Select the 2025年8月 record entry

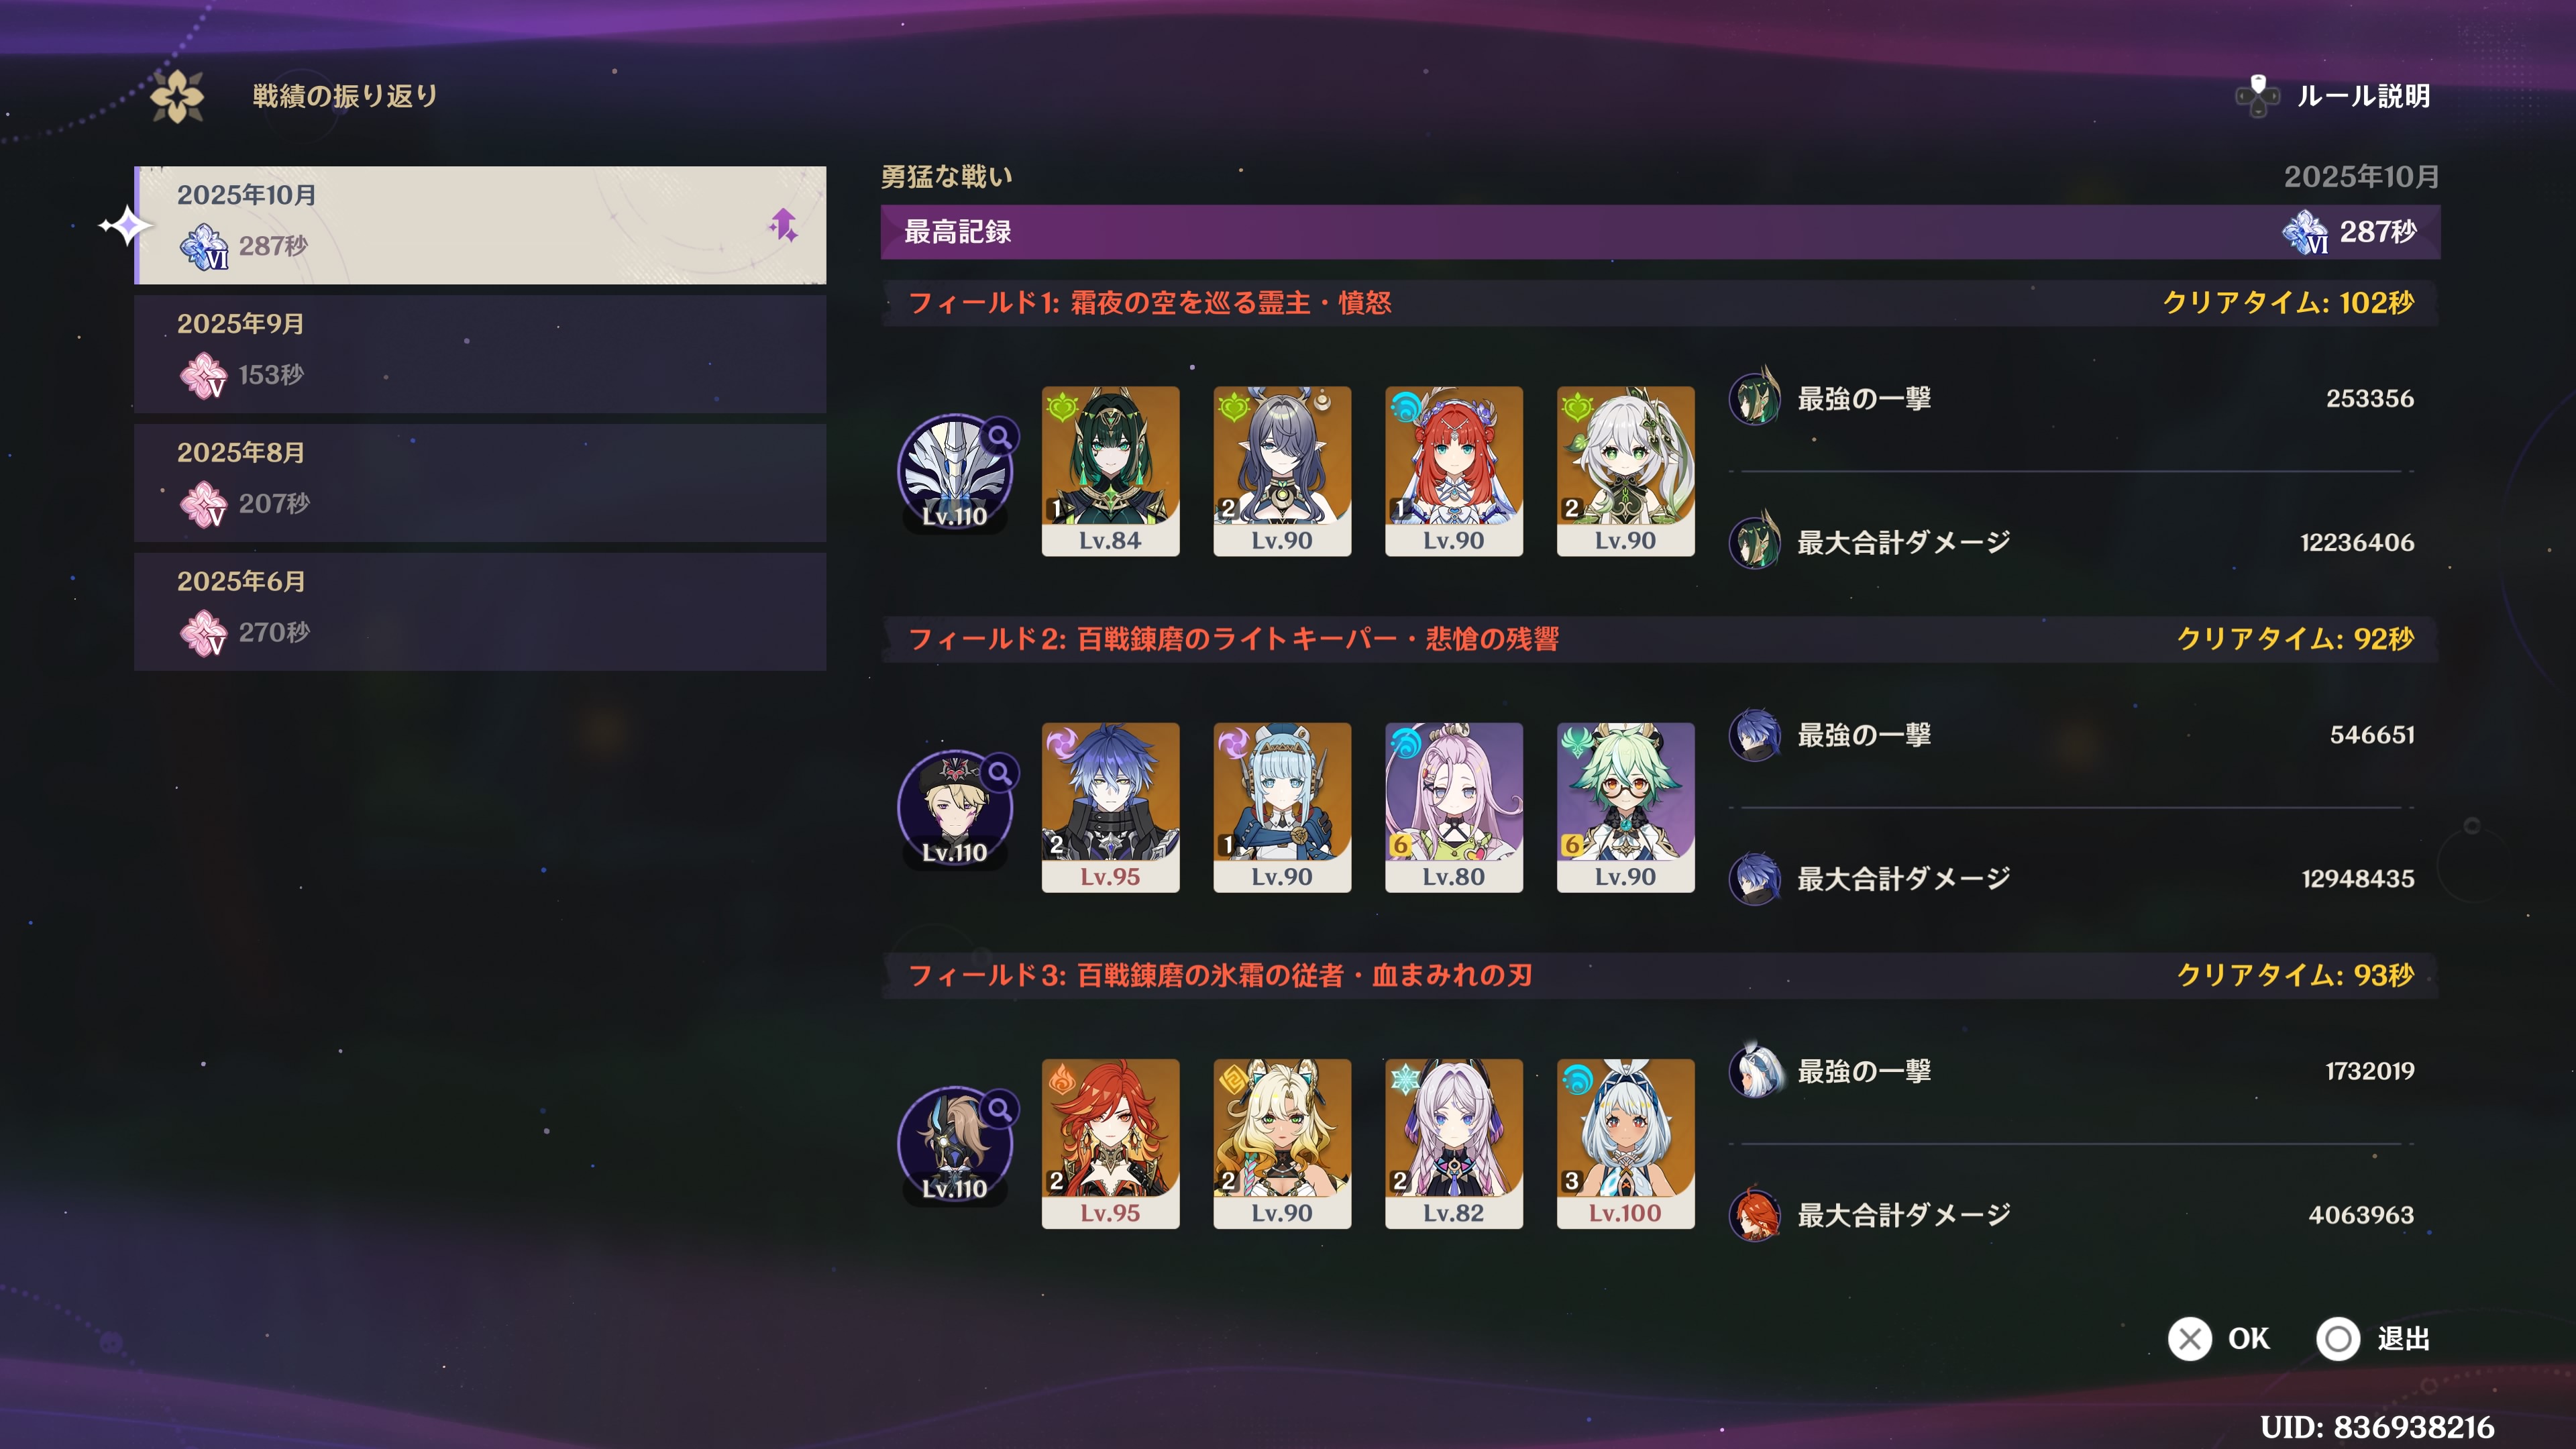point(480,482)
